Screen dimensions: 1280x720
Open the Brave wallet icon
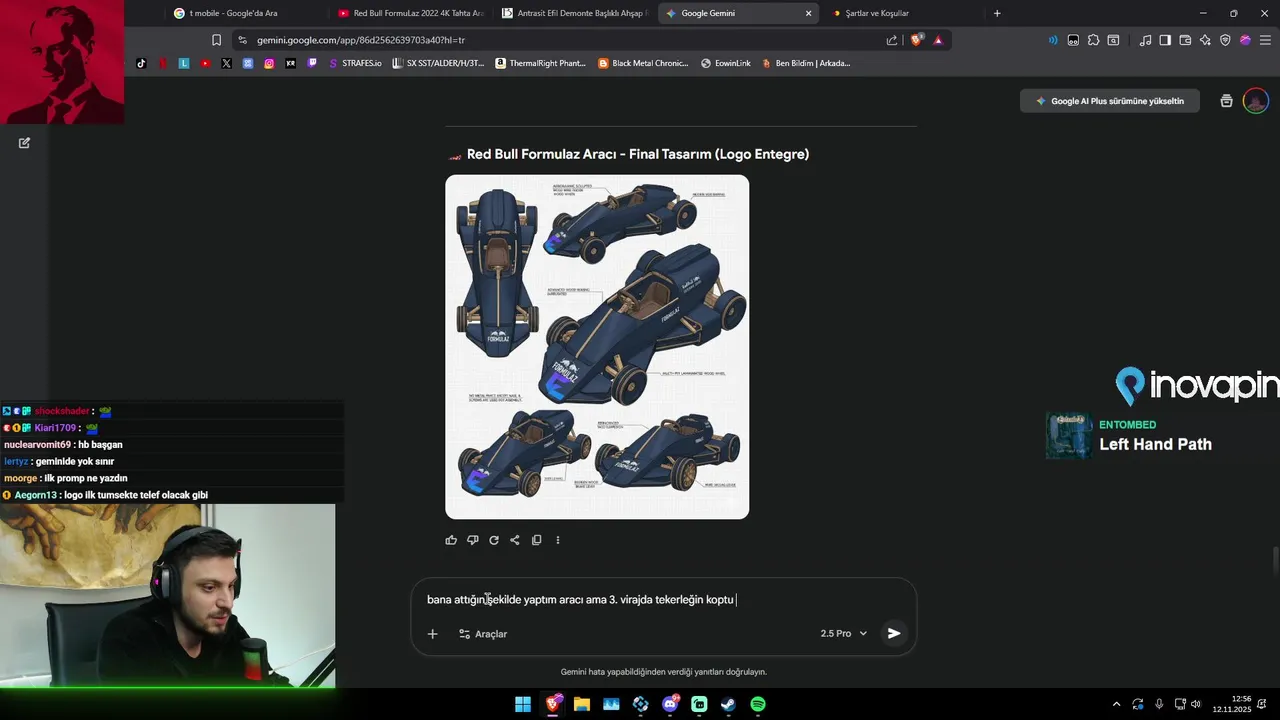[1185, 40]
